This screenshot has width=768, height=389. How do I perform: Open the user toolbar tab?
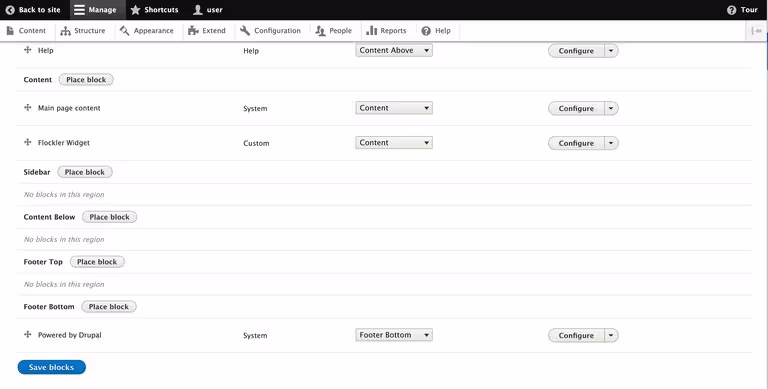208,10
